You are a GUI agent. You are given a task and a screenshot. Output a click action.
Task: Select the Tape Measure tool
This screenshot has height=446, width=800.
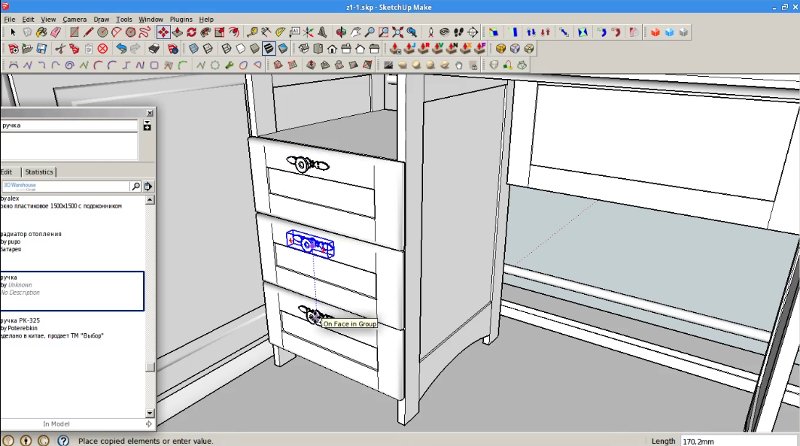(x=252, y=32)
